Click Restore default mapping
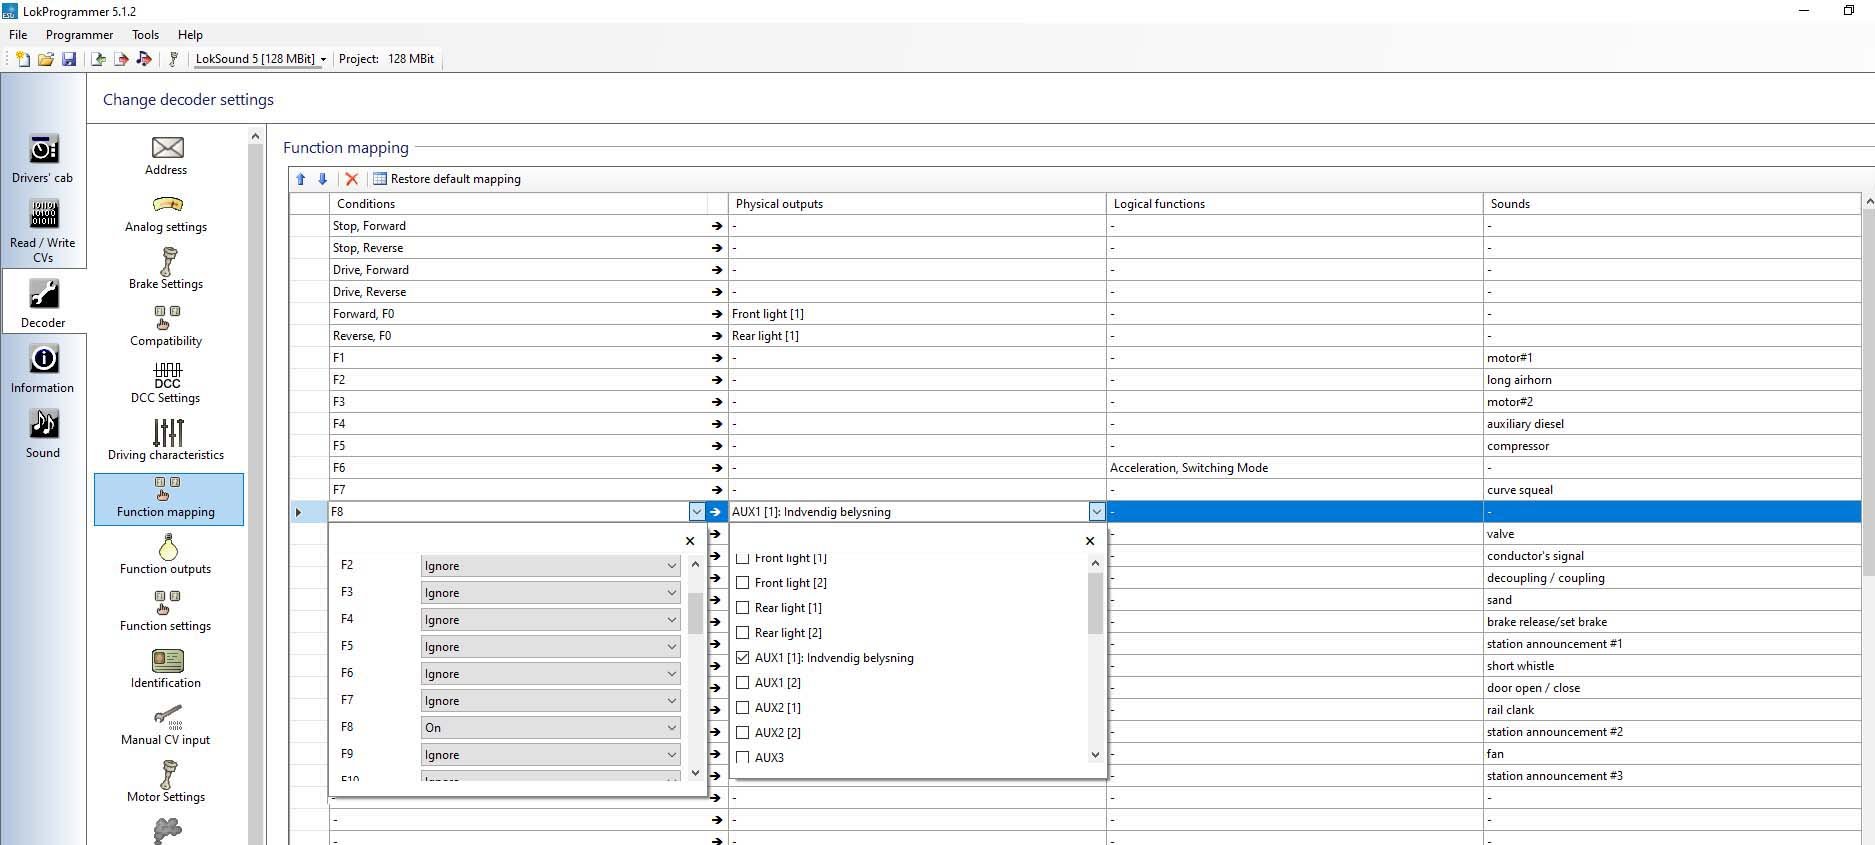1875x845 pixels. click(447, 179)
